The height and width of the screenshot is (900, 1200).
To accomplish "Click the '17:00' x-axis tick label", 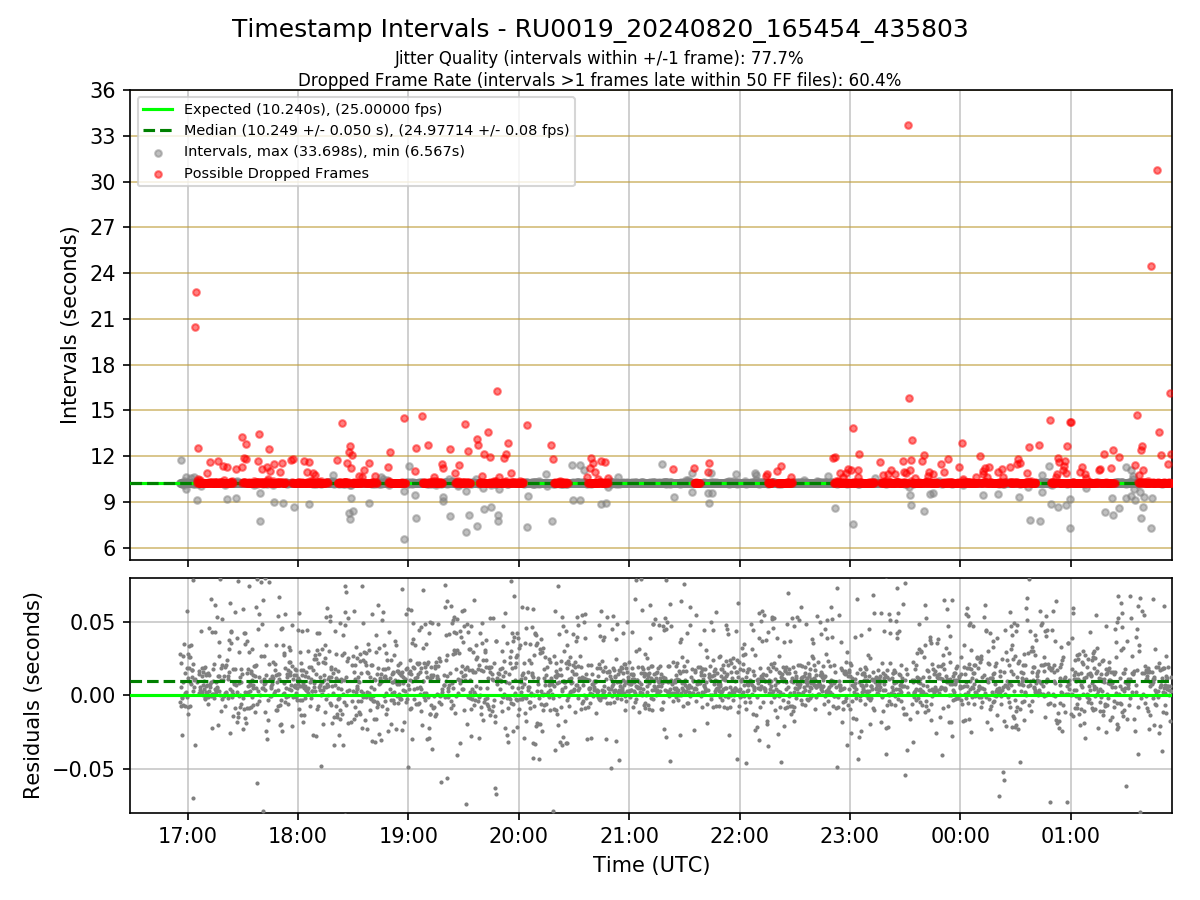I will [x=188, y=833].
